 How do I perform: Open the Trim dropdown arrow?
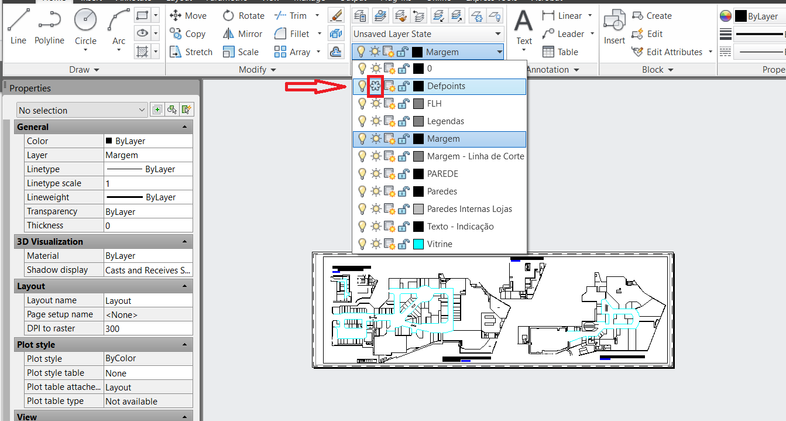click(x=317, y=16)
